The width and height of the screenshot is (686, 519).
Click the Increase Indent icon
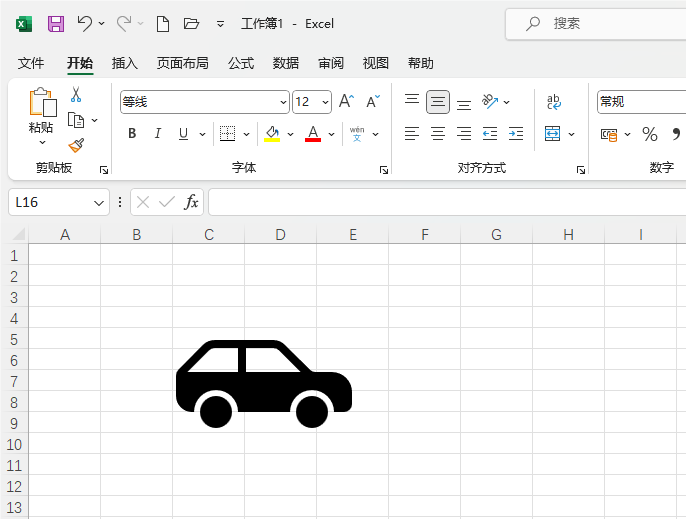tap(516, 134)
